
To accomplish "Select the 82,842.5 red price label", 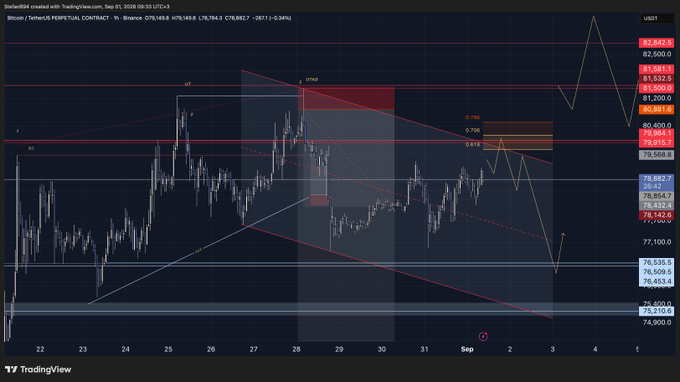I will [656, 43].
